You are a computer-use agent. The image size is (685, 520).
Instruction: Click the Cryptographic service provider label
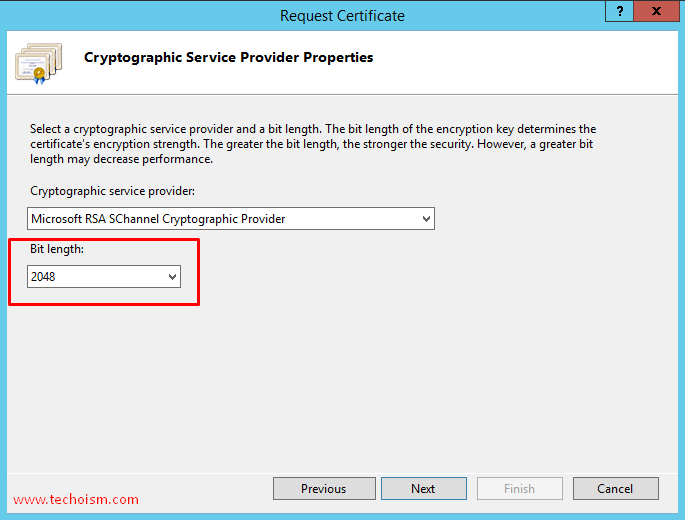coord(112,191)
